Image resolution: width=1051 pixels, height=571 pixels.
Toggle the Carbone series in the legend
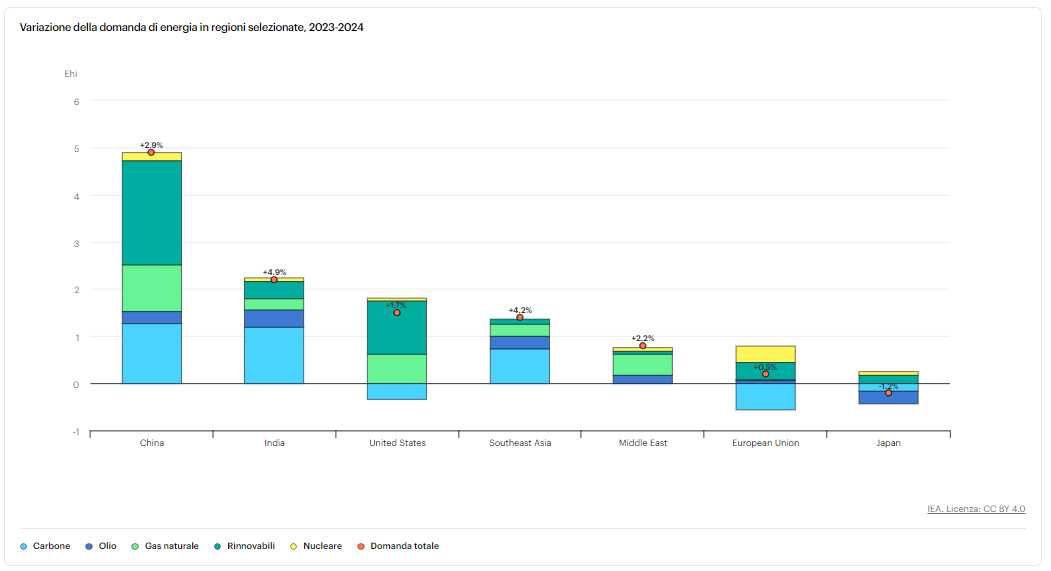click(x=45, y=546)
